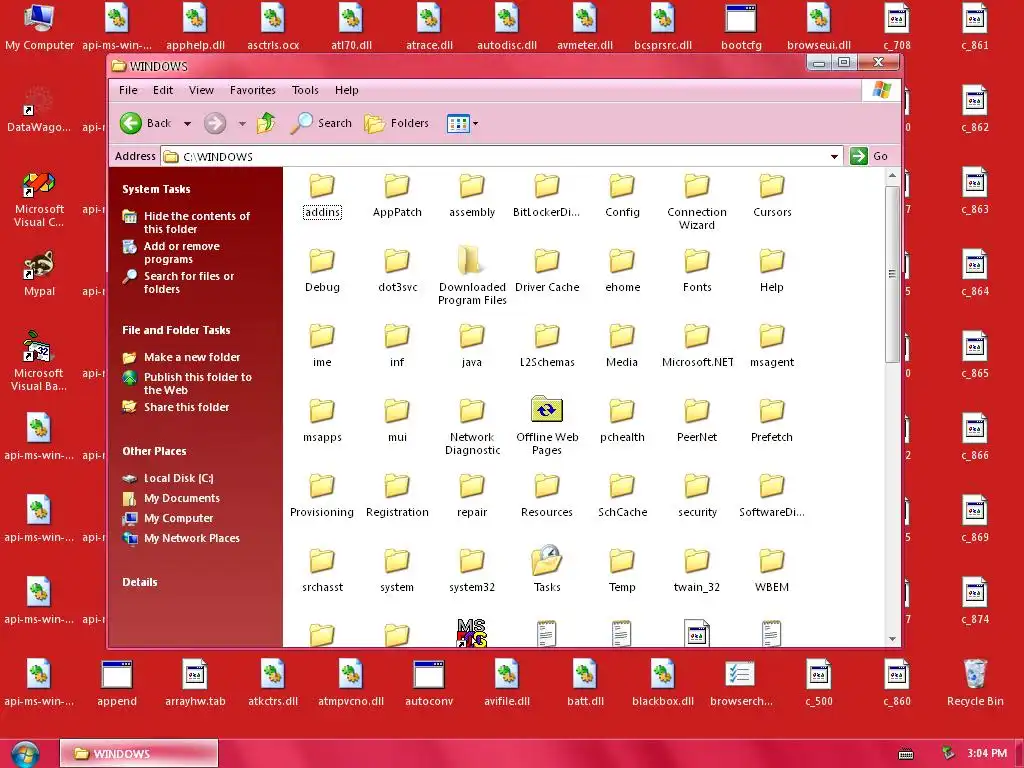Expand the Address bar dropdown
1024x768 pixels.
pyautogui.click(x=834, y=156)
